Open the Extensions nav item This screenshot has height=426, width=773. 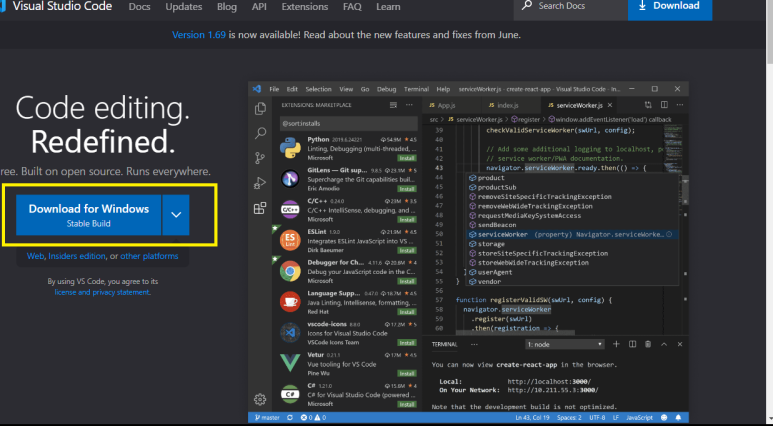[305, 7]
